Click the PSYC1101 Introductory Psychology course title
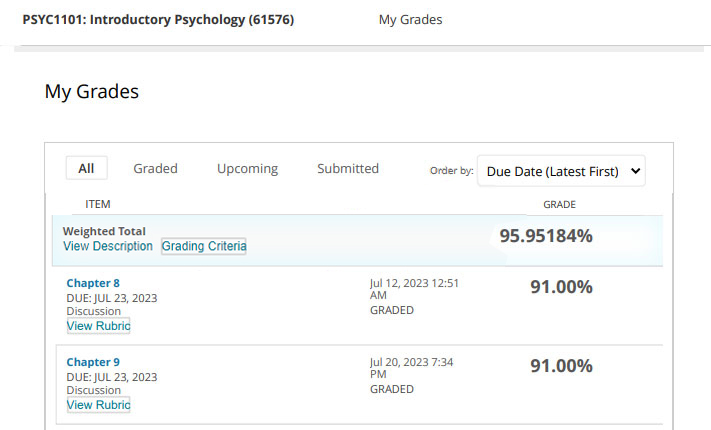Viewport: 711px width, 430px height. [x=158, y=20]
